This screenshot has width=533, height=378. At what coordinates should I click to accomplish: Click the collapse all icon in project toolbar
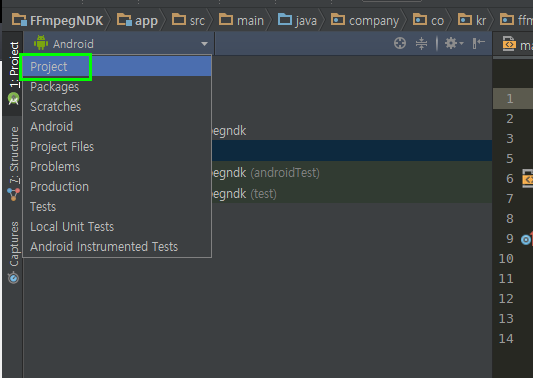pos(421,44)
